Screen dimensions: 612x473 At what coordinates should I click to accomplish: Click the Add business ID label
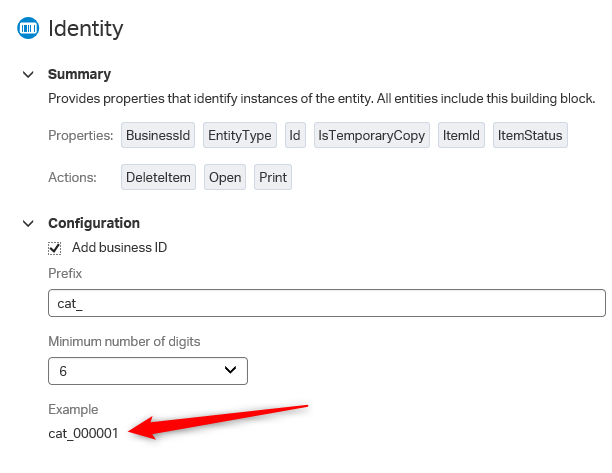pyautogui.click(x=119, y=247)
